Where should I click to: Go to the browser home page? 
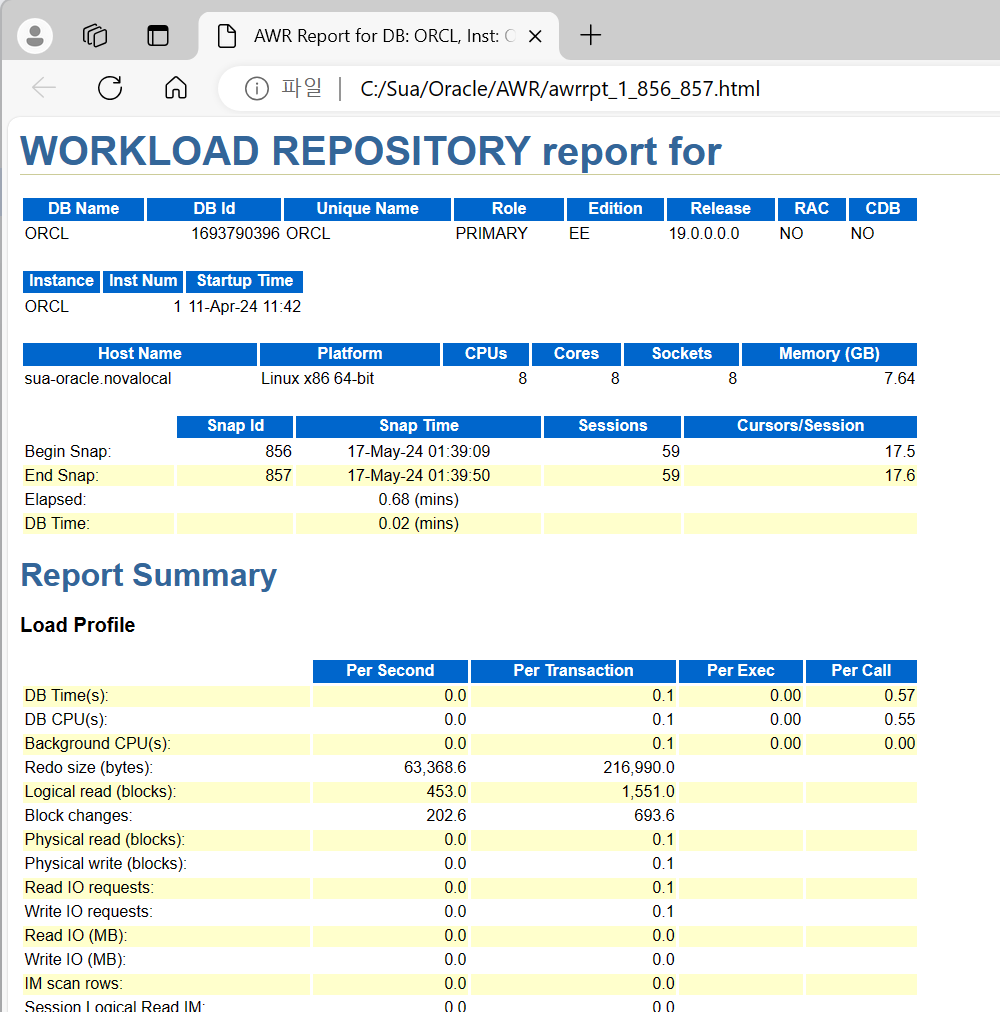tap(176, 88)
